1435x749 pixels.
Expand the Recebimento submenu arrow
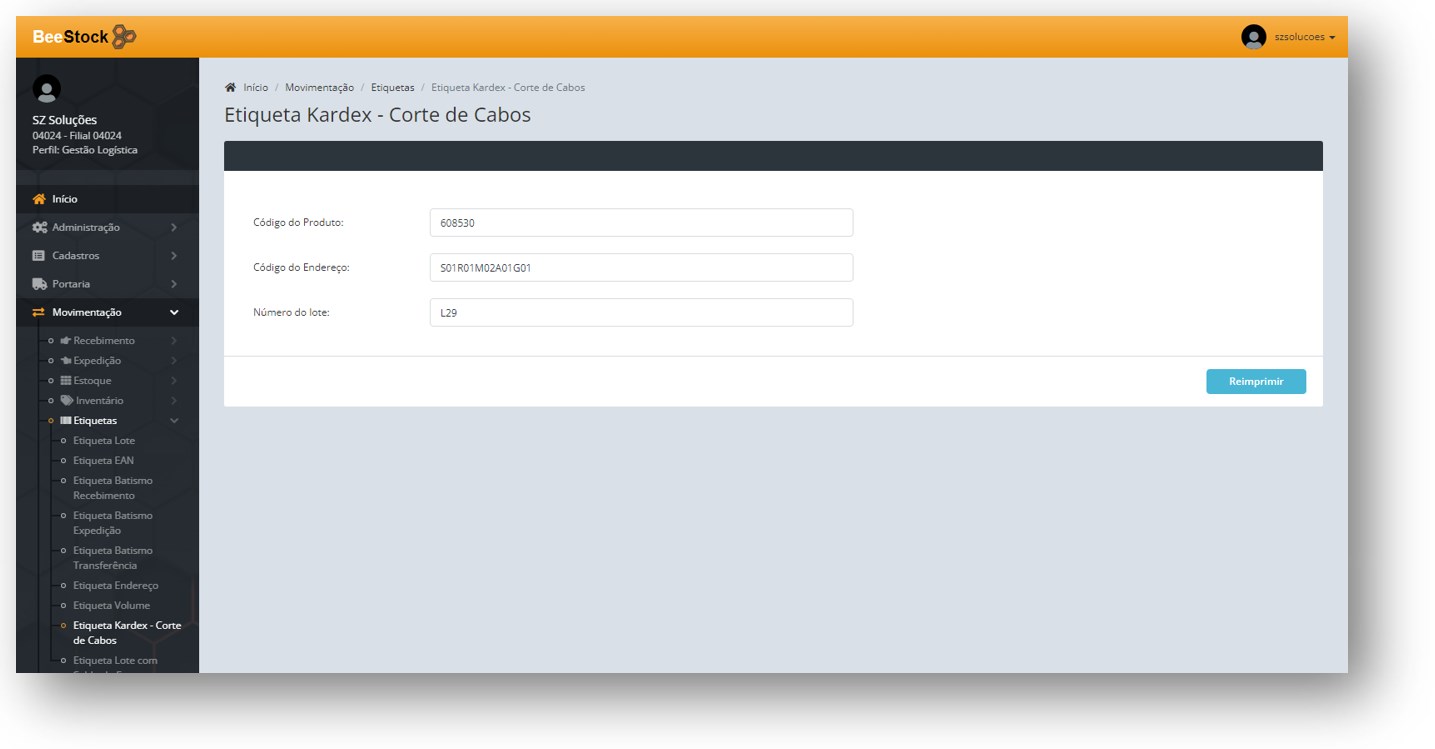tap(174, 341)
